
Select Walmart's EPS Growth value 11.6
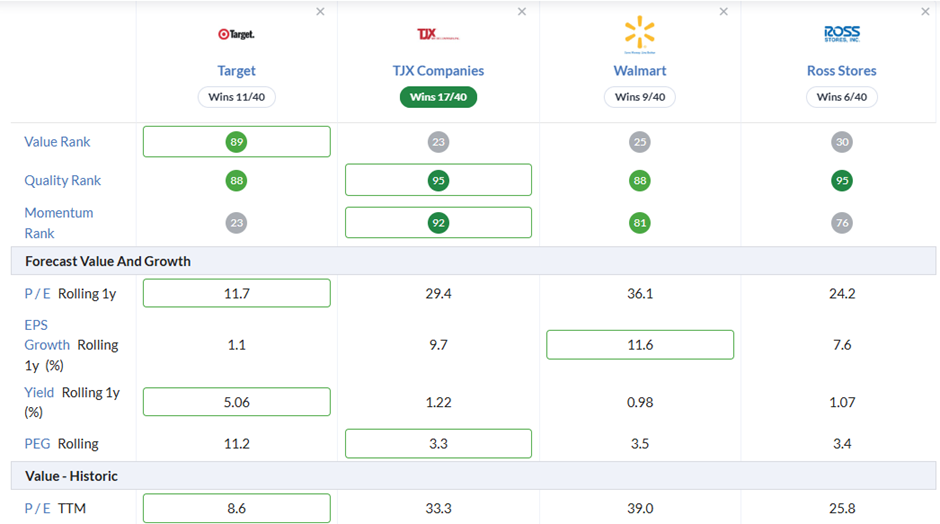(640, 345)
